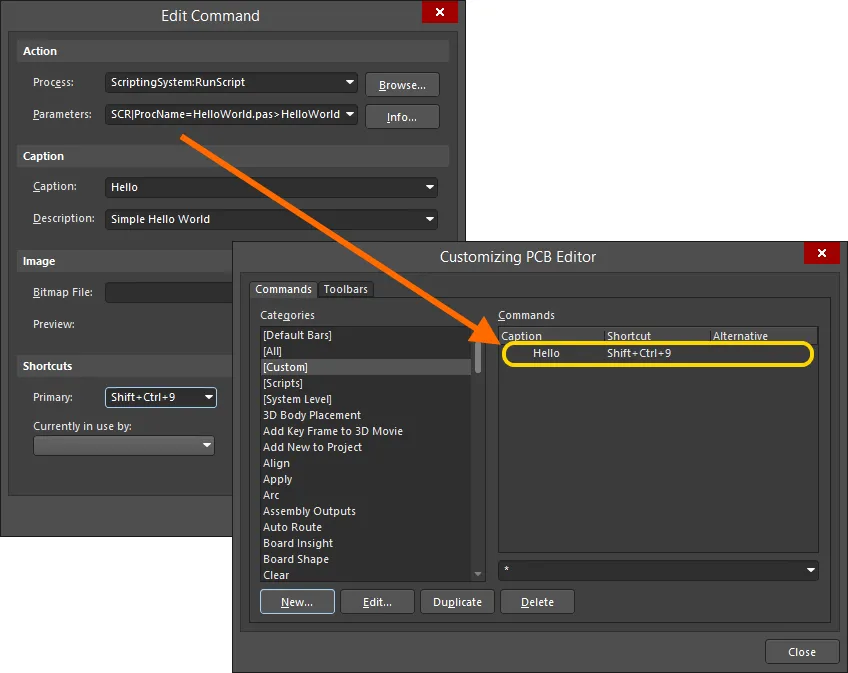Expand the Description dropdown arrow
Viewport: 848px width, 673px height.
[430, 219]
